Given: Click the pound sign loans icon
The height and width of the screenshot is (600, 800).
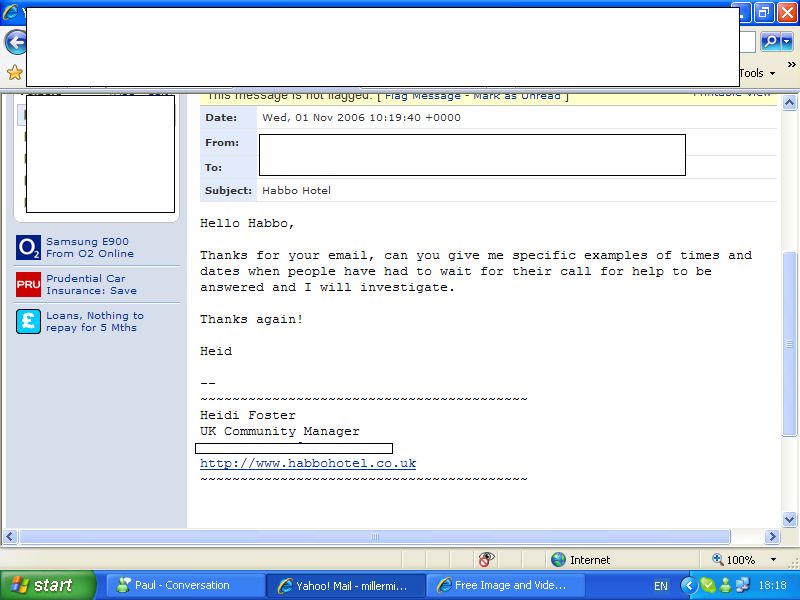Looking at the screenshot, I should (28, 321).
